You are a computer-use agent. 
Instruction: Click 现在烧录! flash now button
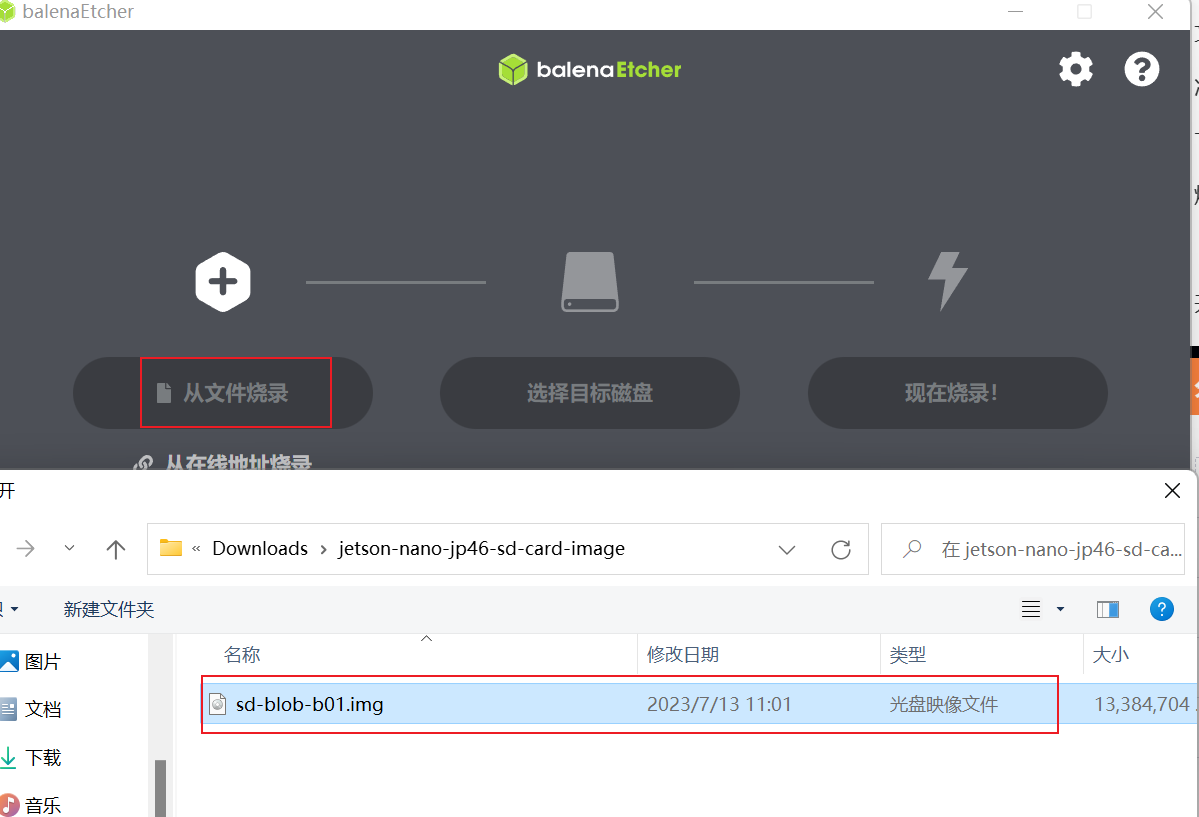coord(957,392)
